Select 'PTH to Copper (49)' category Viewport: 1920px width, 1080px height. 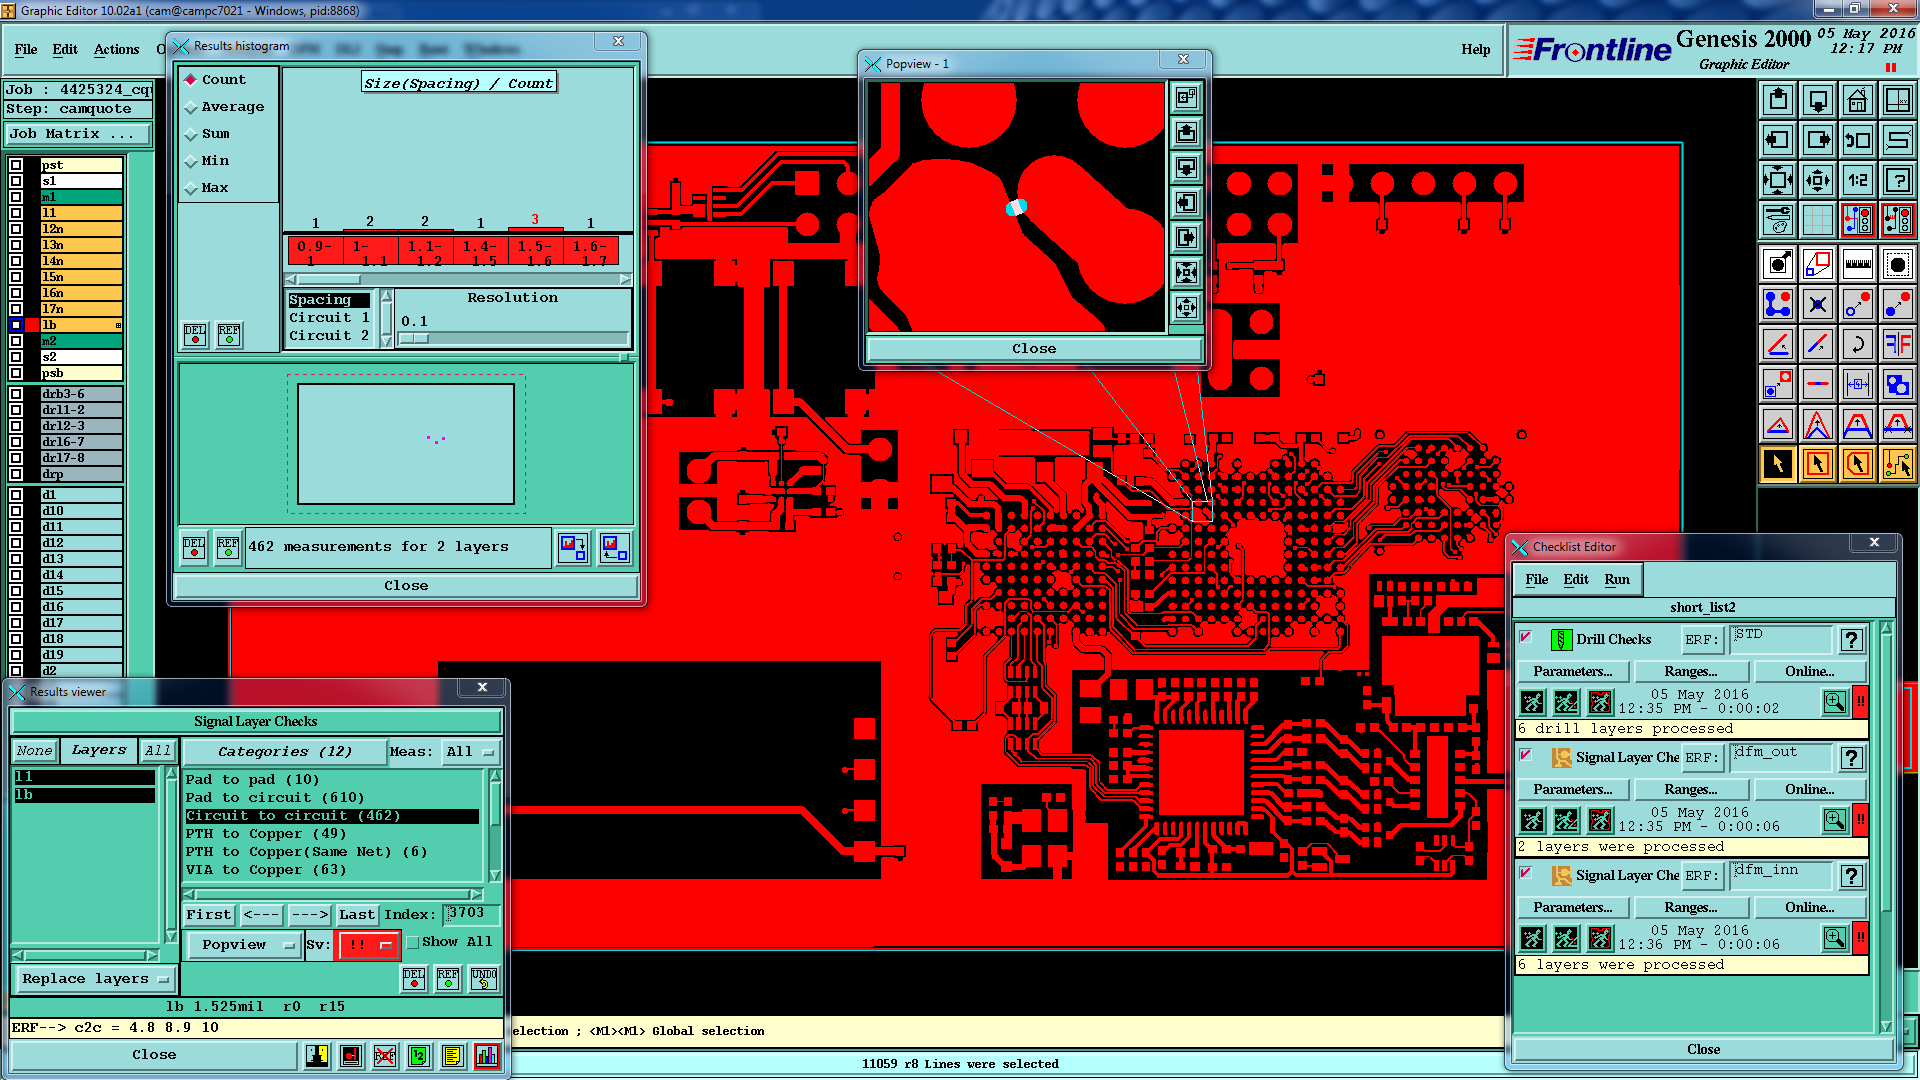[266, 834]
